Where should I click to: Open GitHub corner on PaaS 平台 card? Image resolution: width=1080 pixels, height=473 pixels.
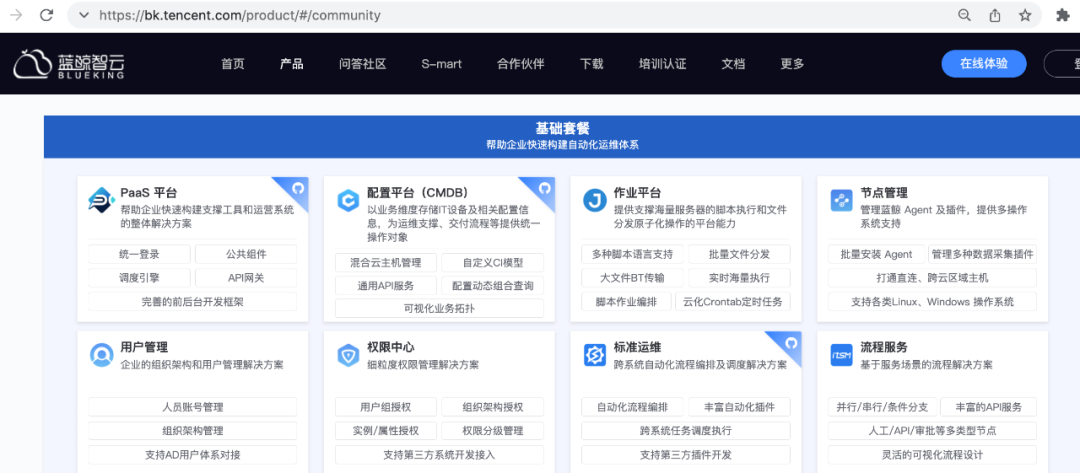(296, 188)
